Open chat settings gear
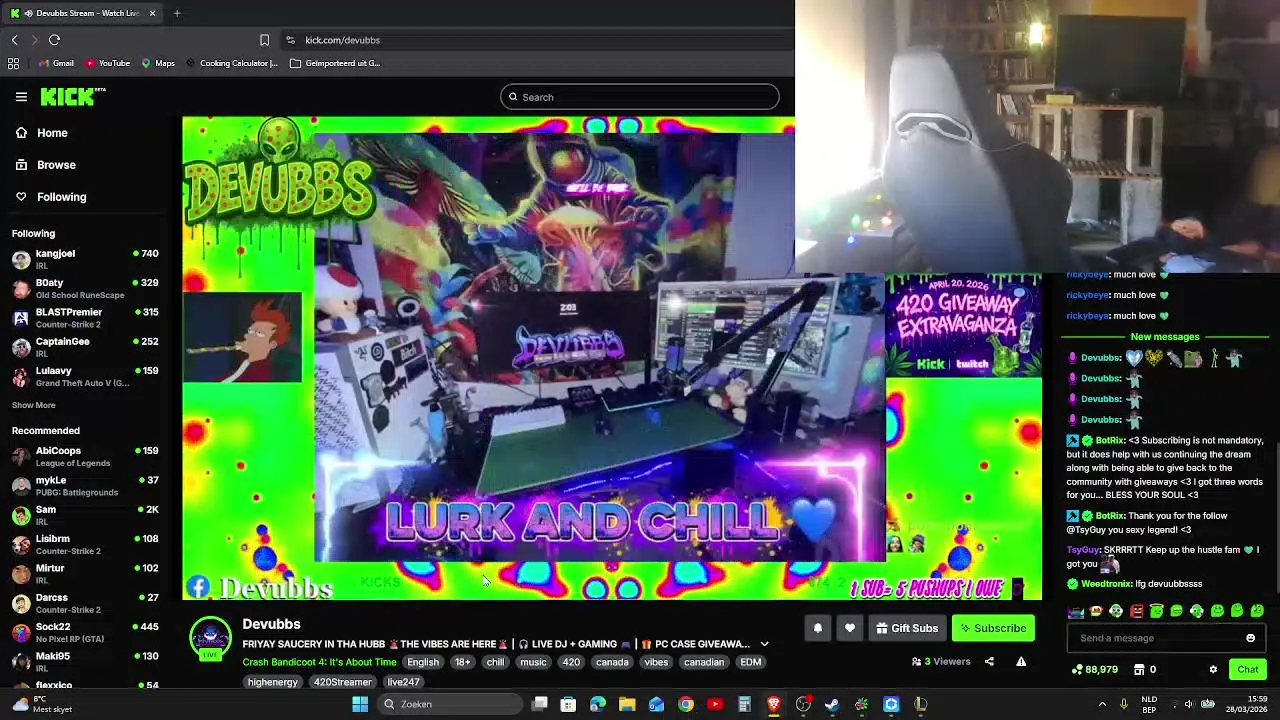The image size is (1280, 720). 1213,669
